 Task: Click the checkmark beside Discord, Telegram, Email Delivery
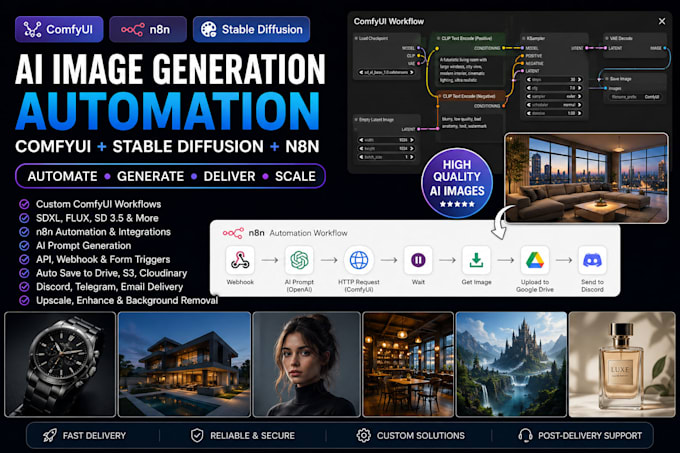(24, 287)
